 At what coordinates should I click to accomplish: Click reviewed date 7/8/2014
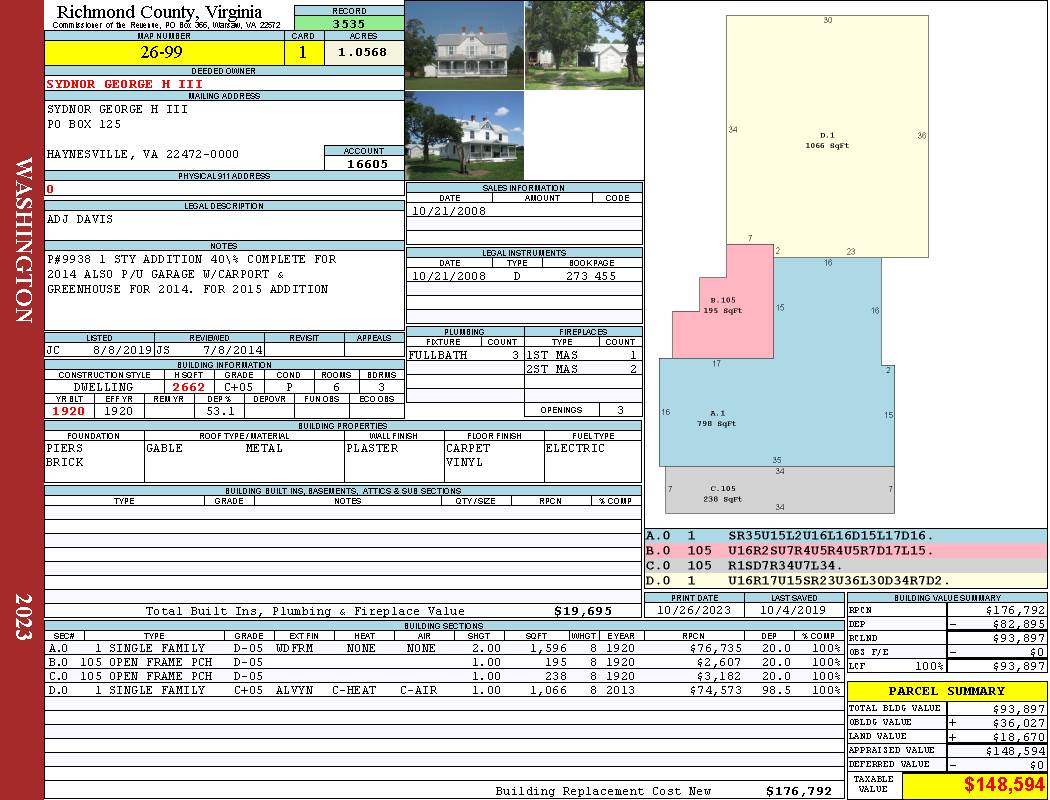(x=232, y=349)
